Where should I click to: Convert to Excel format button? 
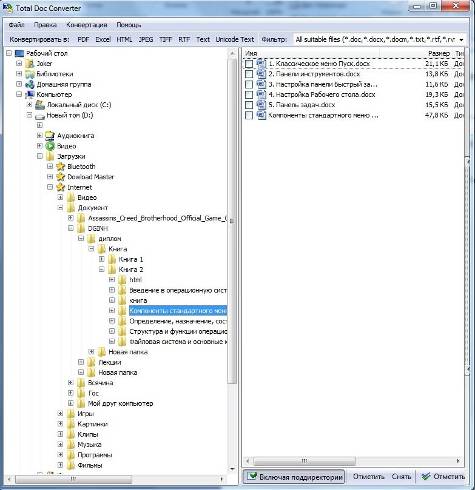coord(103,39)
